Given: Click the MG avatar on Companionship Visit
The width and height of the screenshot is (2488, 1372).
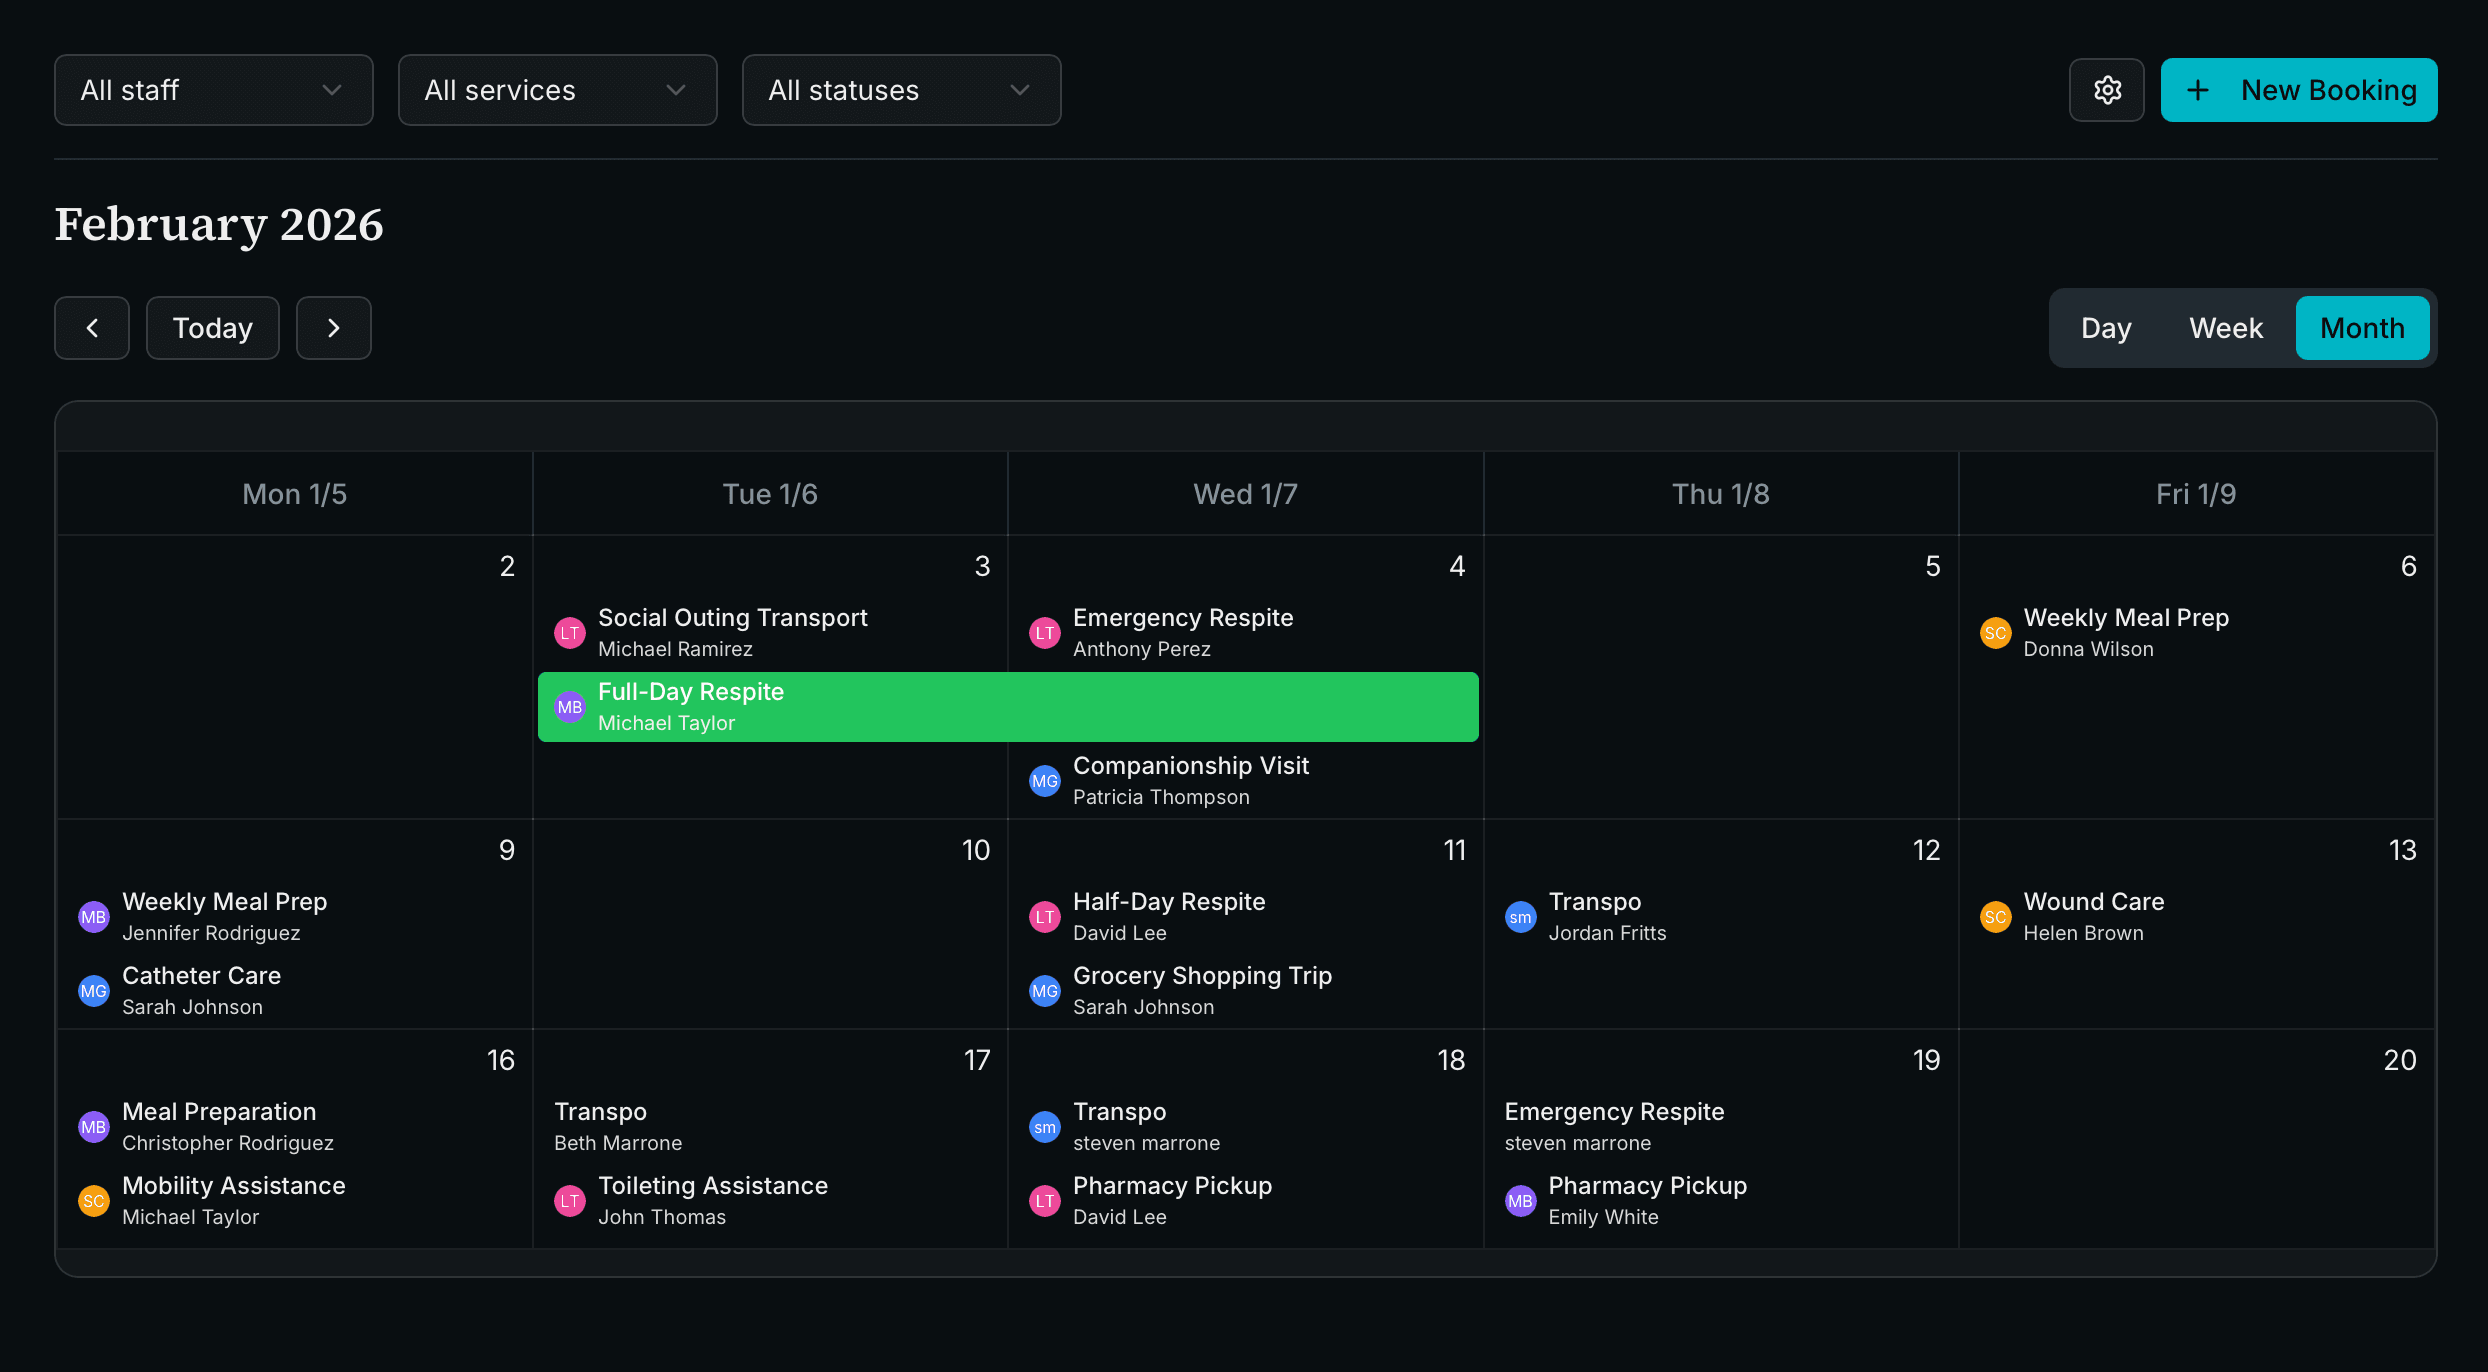Looking at the screenshot, I should tap(1044, 781).
